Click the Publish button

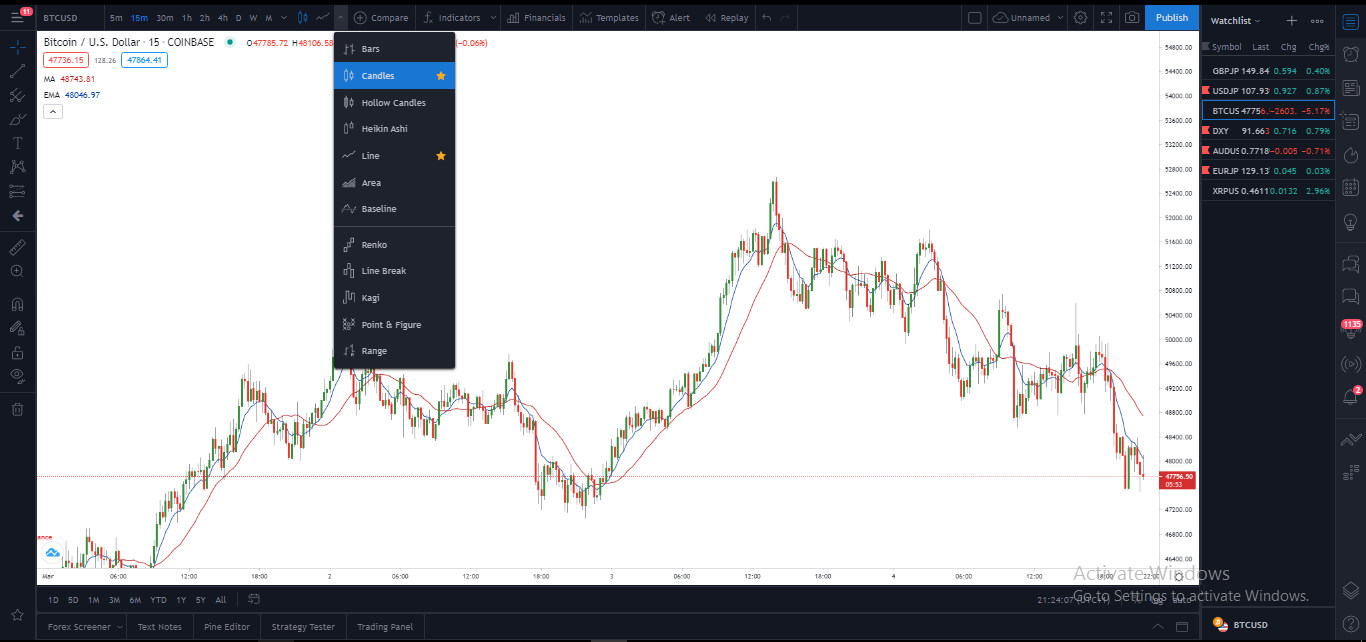1172,17
